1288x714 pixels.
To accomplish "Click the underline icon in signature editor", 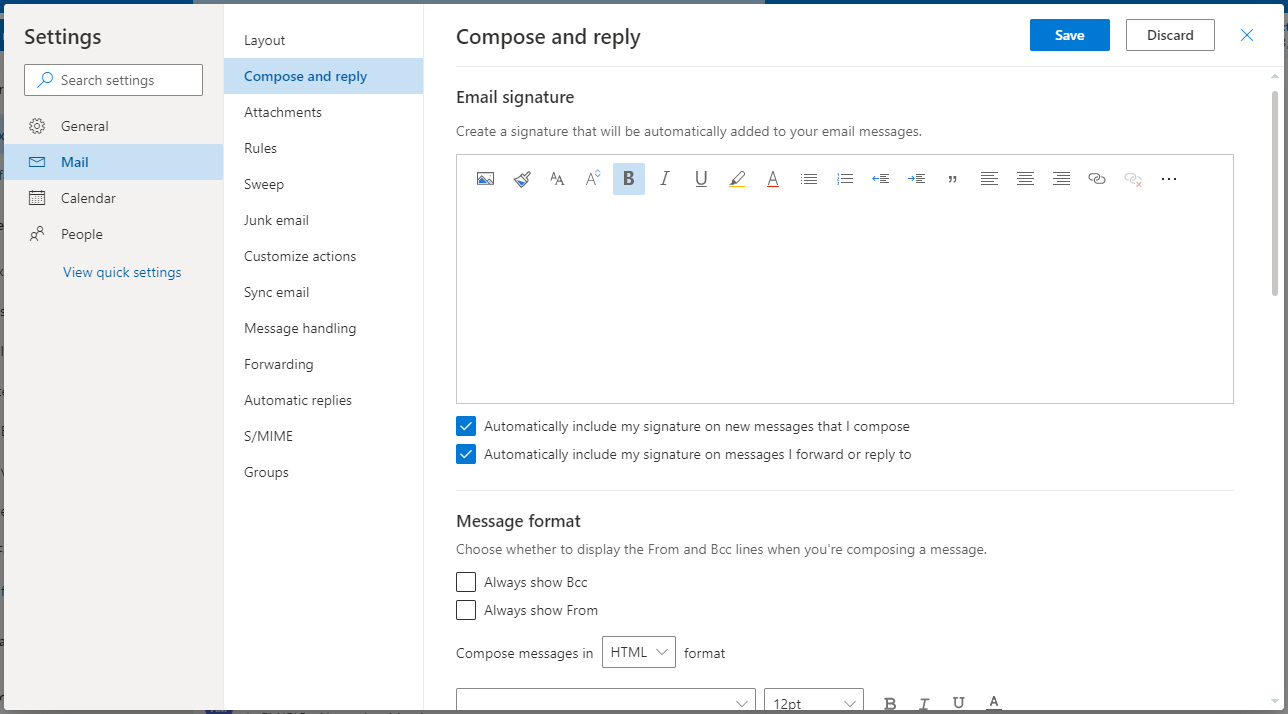I will click(701, 179).
